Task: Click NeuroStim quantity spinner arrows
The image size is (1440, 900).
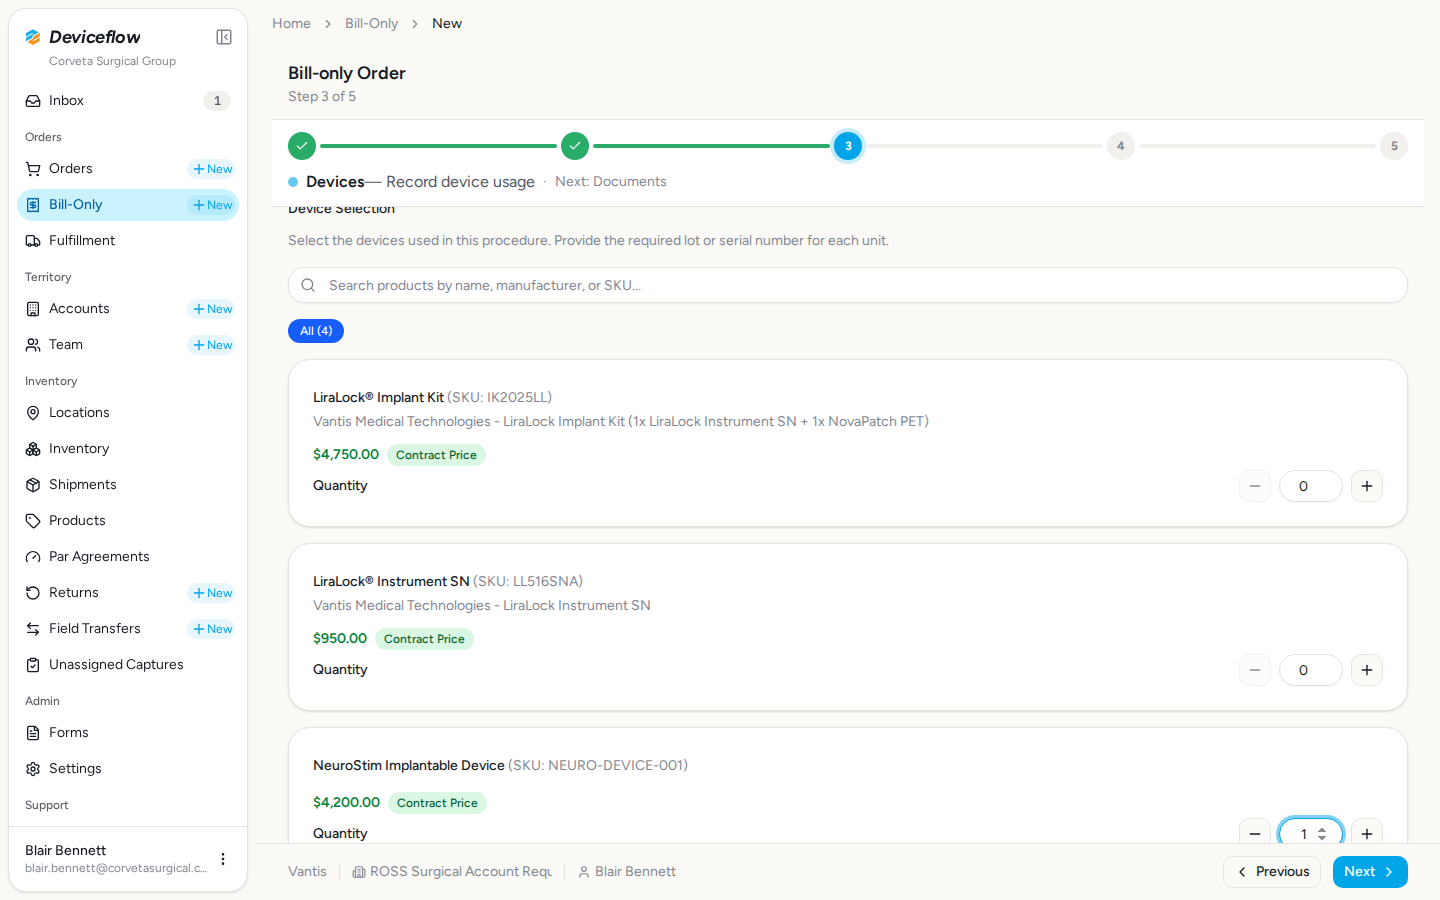Action: [1322, 834]
